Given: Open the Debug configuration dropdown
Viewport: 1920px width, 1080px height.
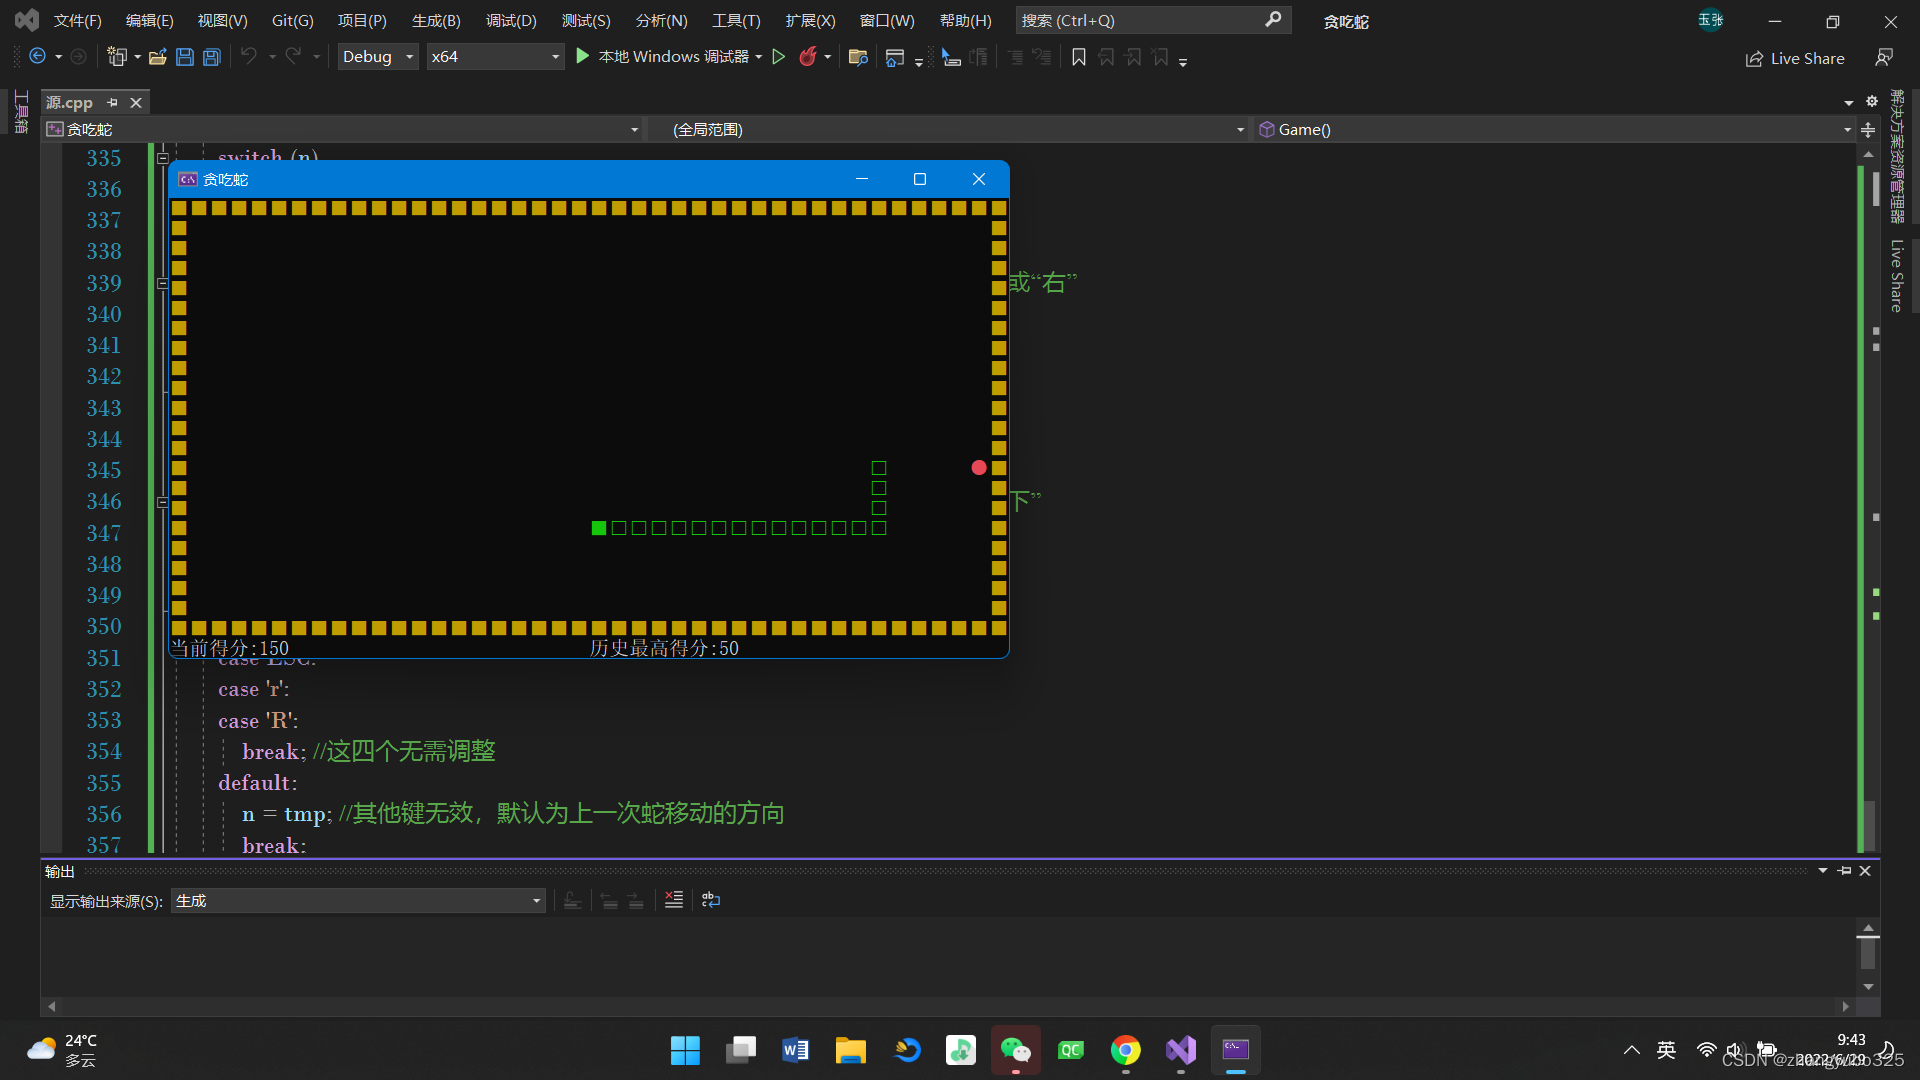Looking at the screenshot, I should [x=378, y=57].
